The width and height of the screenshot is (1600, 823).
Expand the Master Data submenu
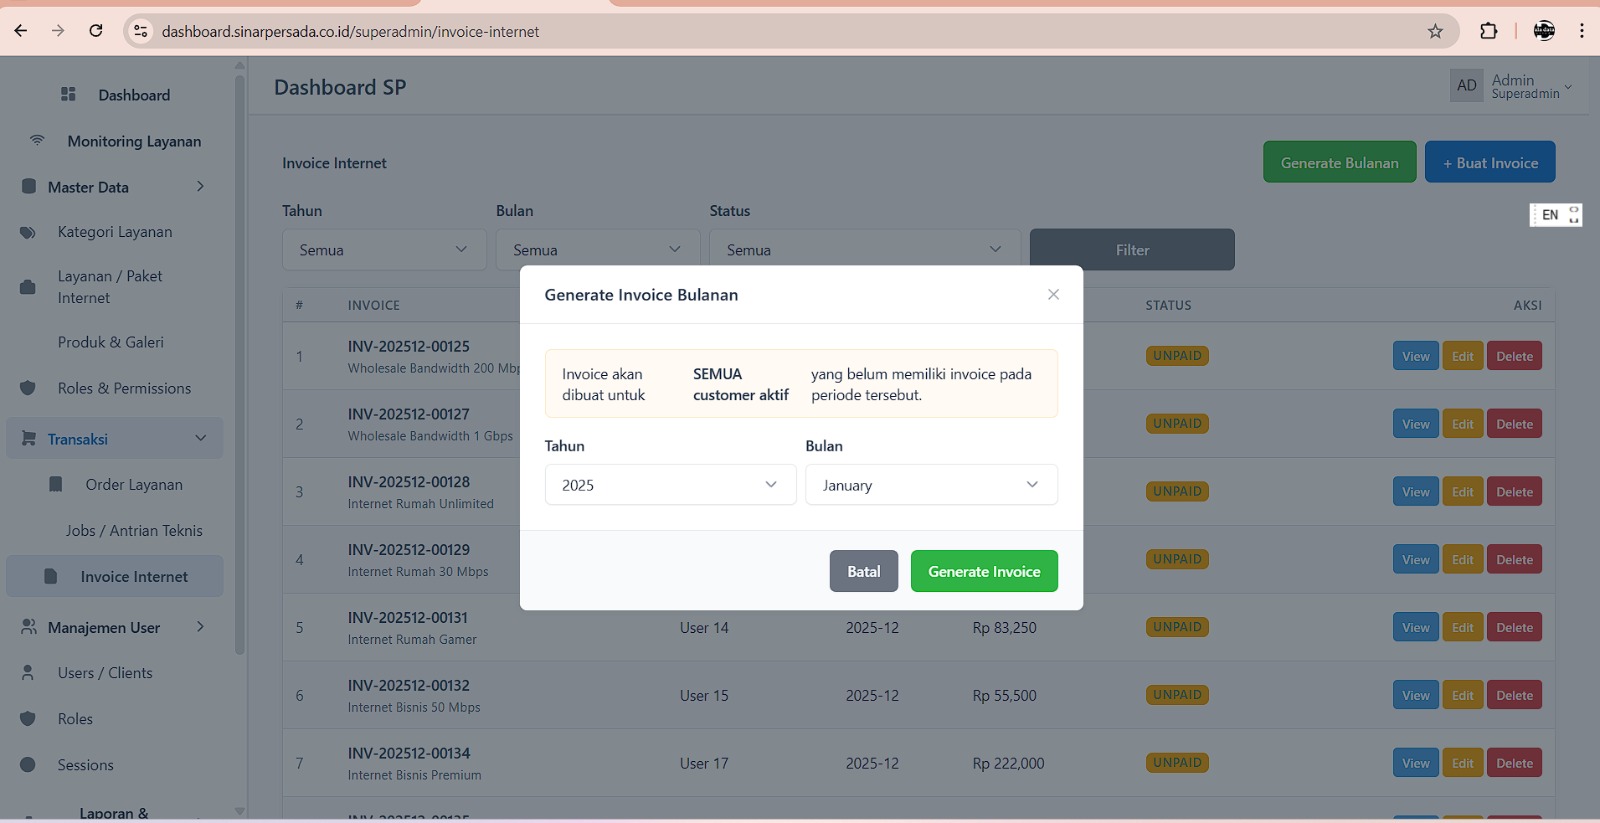(200, 187)
